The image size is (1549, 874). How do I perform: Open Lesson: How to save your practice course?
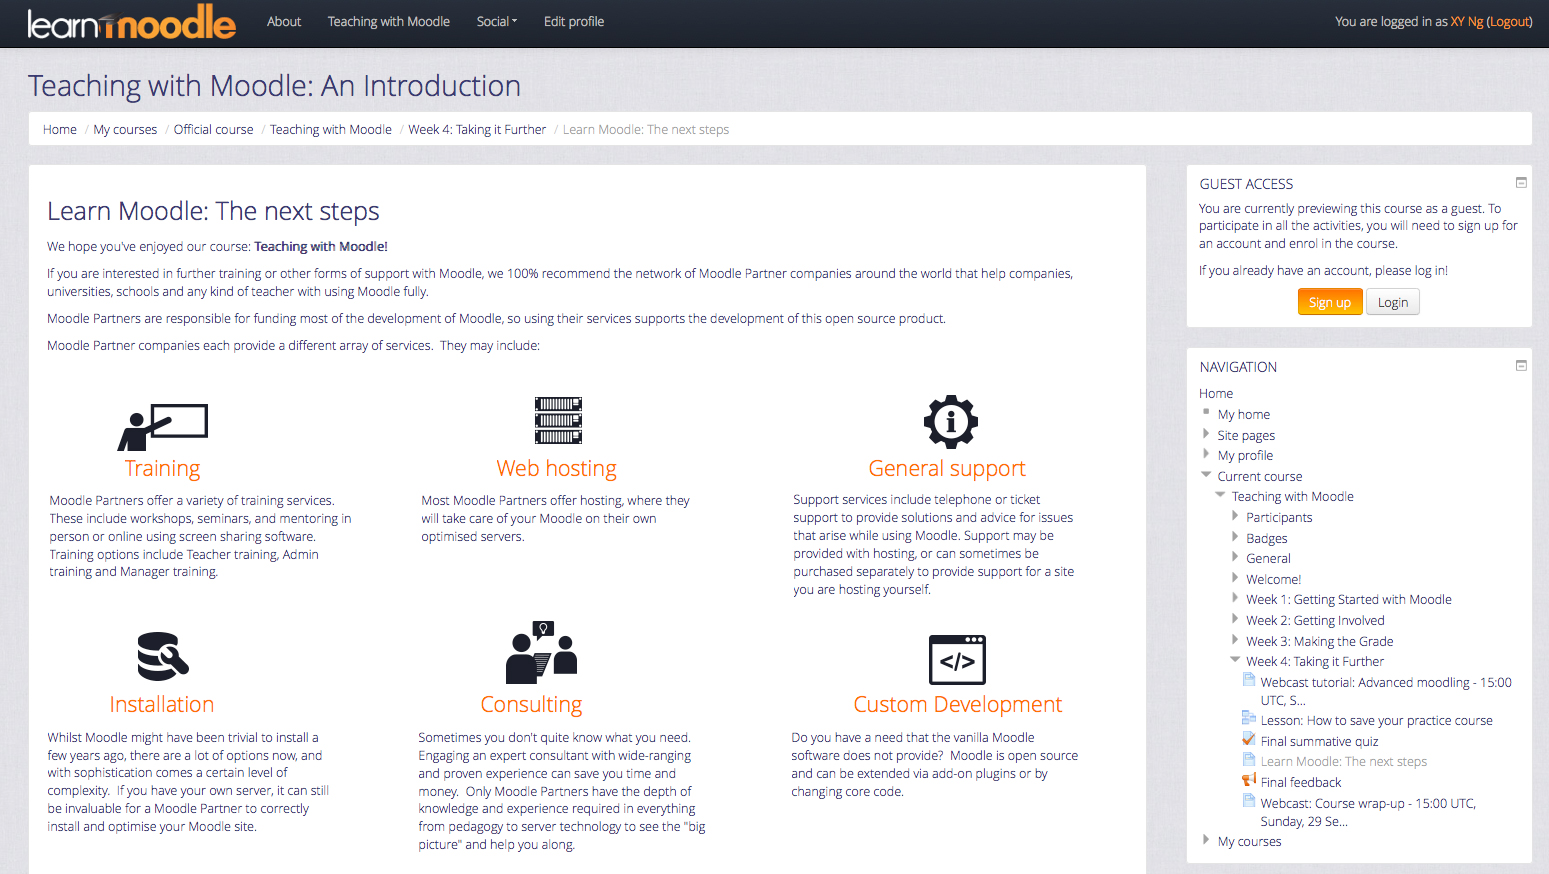1376,720
